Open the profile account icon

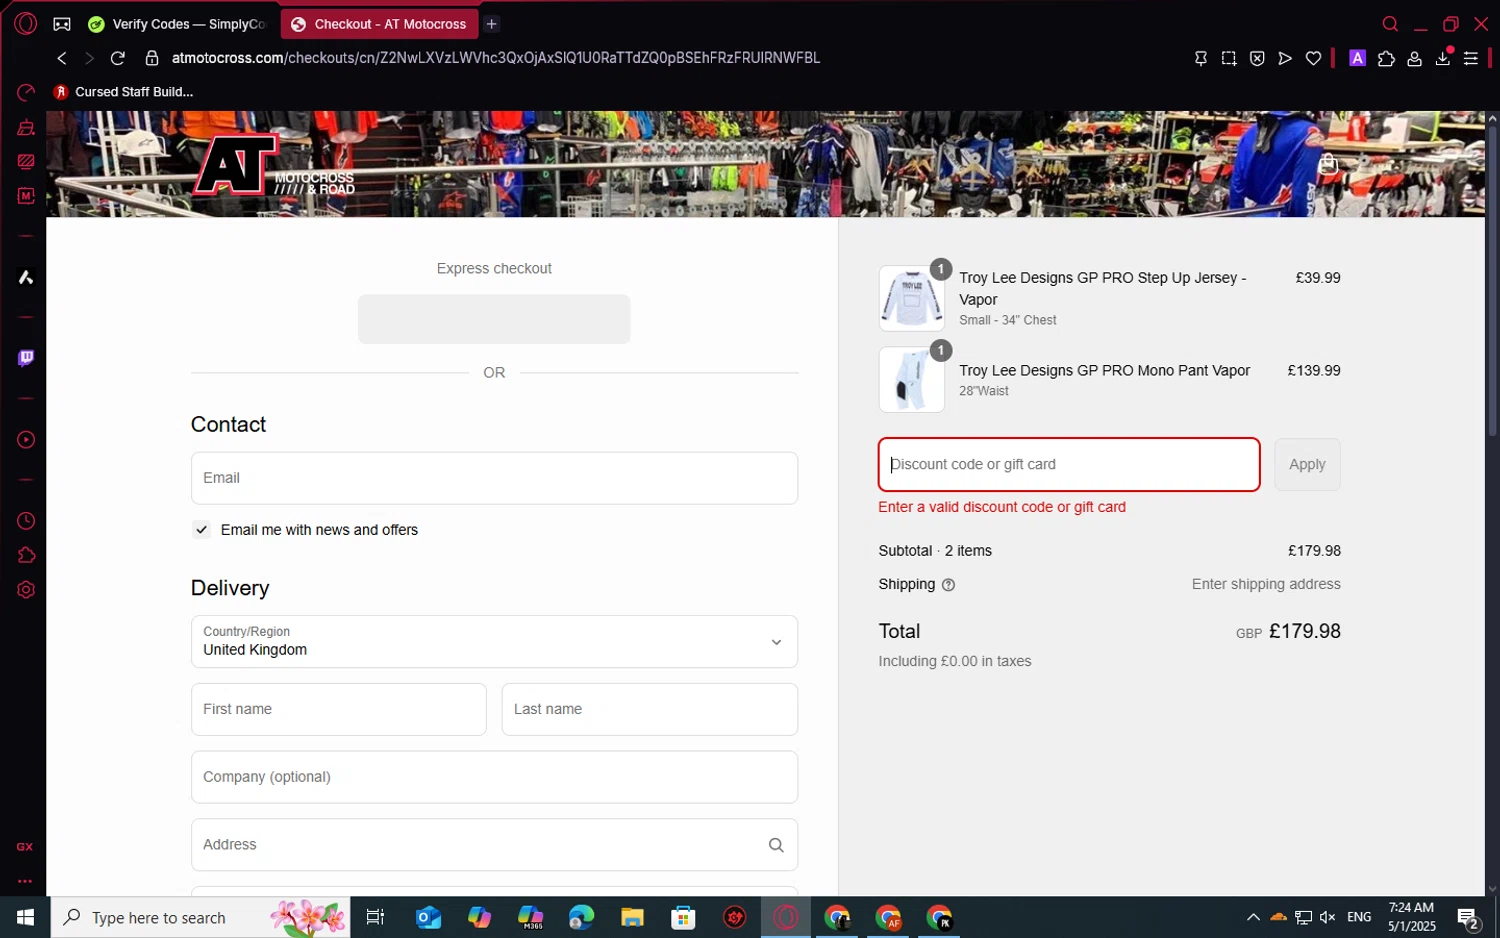click(x=1414, y=59)
